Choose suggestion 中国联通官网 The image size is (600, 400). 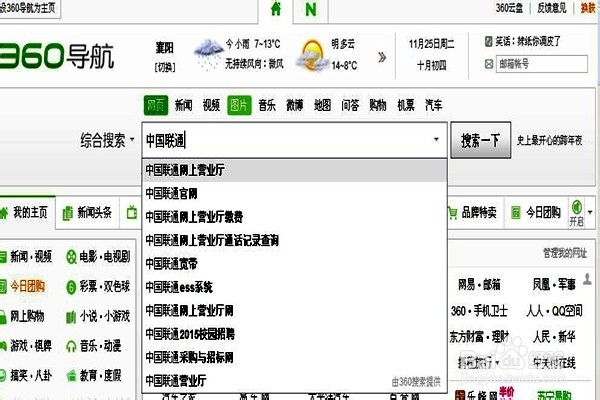click(295, 194)
